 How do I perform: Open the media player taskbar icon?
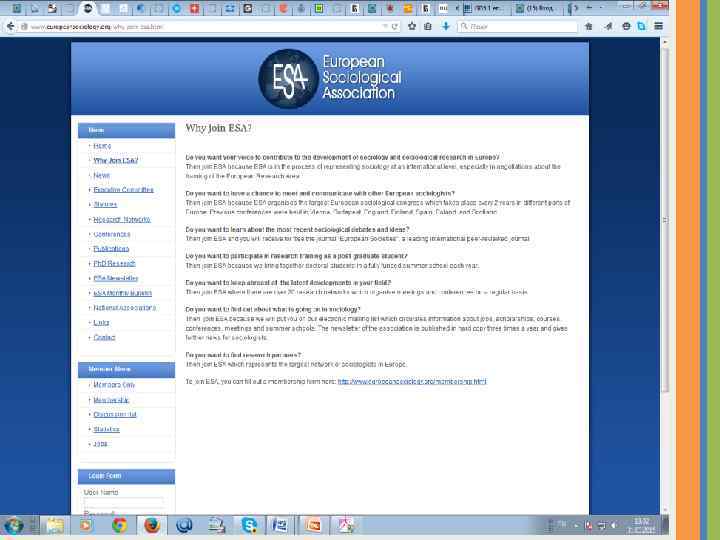click(86, 526)
